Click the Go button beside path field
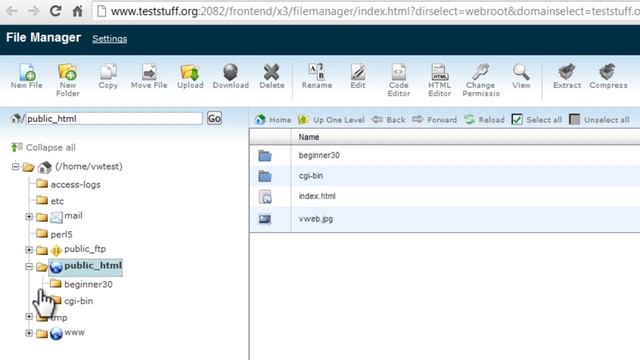Screen dimensions: 640x360 click(214, 118)
